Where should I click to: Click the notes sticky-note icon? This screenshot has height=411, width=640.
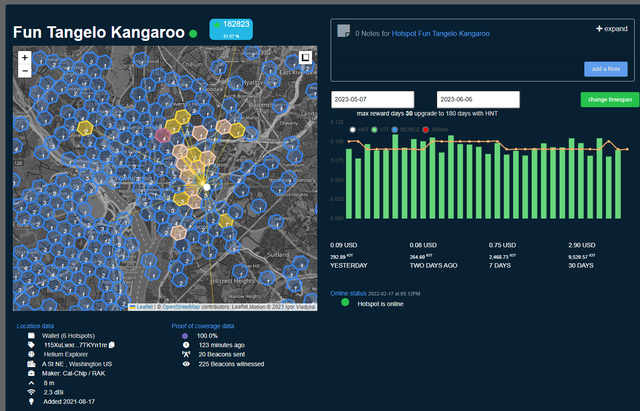click(344, 31)
